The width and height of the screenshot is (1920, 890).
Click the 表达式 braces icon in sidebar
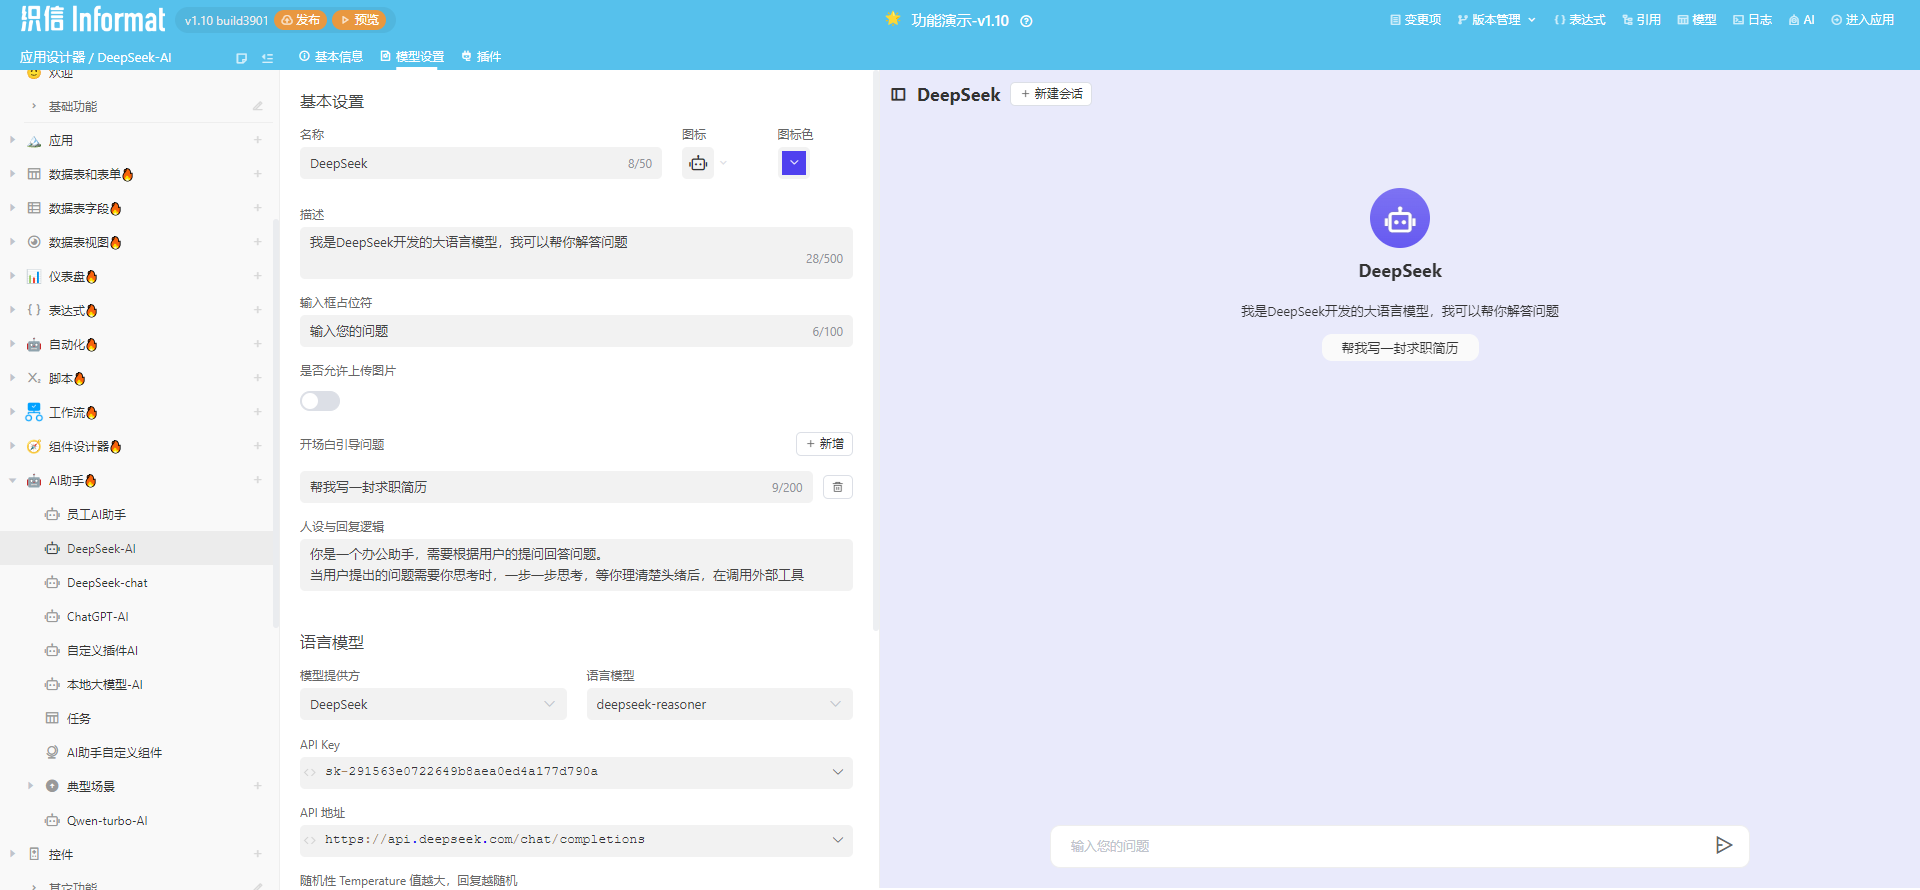click(34, 310)
